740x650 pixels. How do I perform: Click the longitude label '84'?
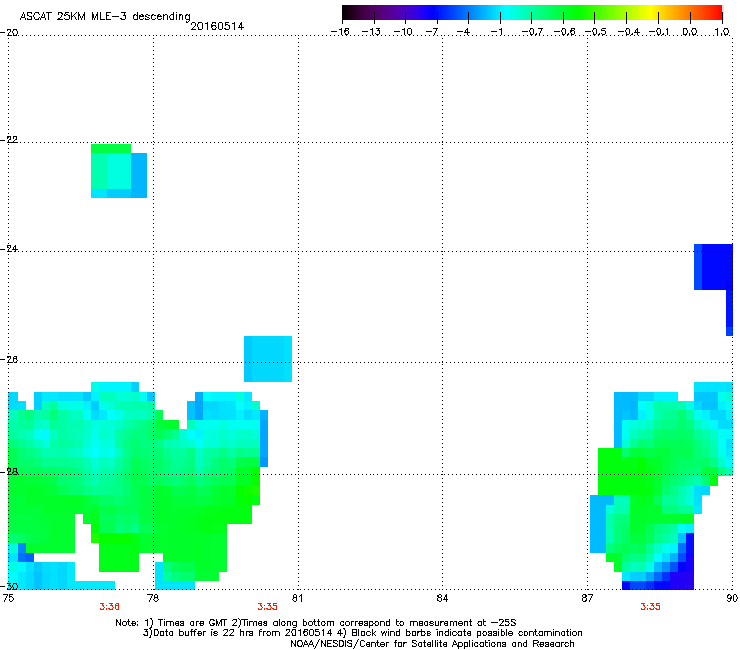coord(442,598)
